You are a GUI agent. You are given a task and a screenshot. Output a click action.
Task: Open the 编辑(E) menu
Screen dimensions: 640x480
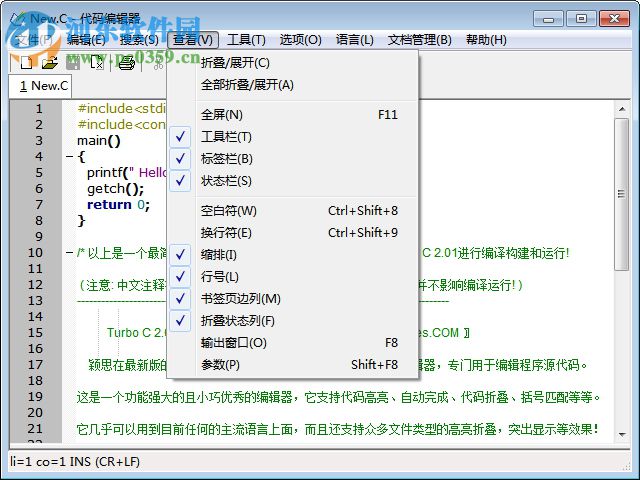click(x=86, y=40)
